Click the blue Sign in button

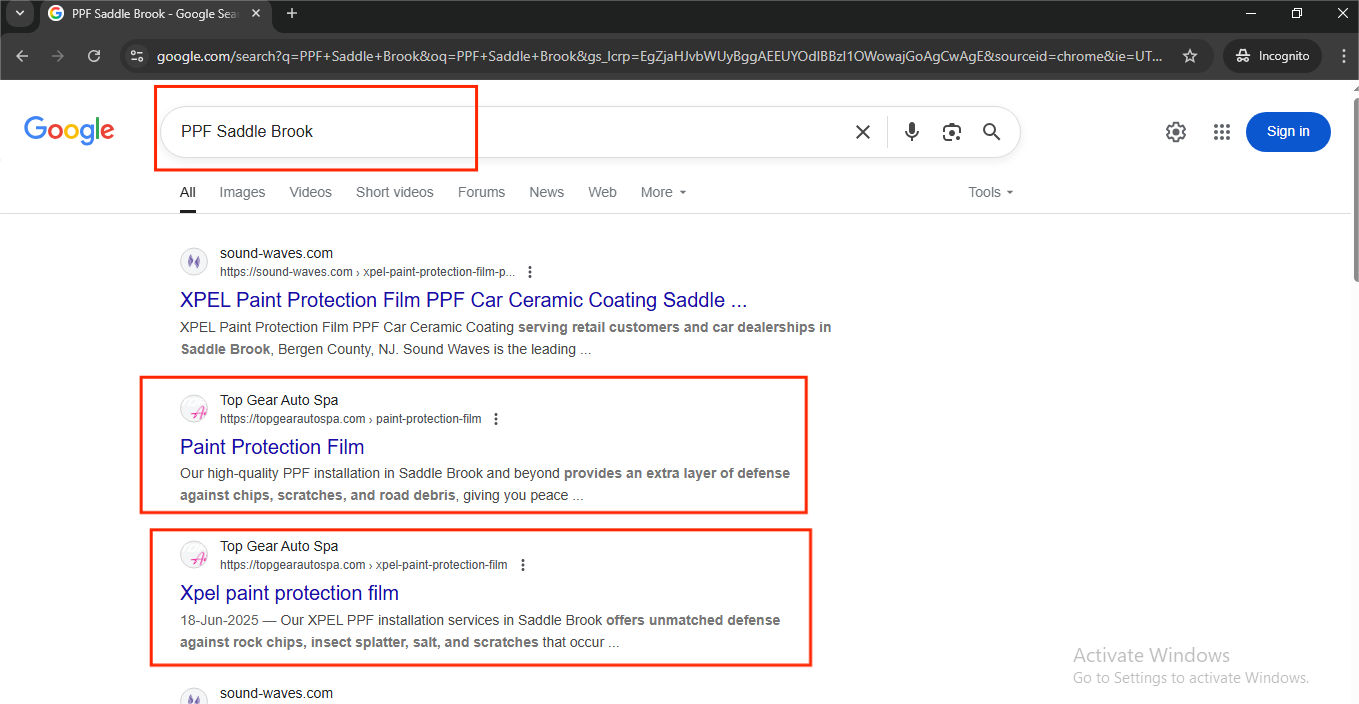(1287, 132)
